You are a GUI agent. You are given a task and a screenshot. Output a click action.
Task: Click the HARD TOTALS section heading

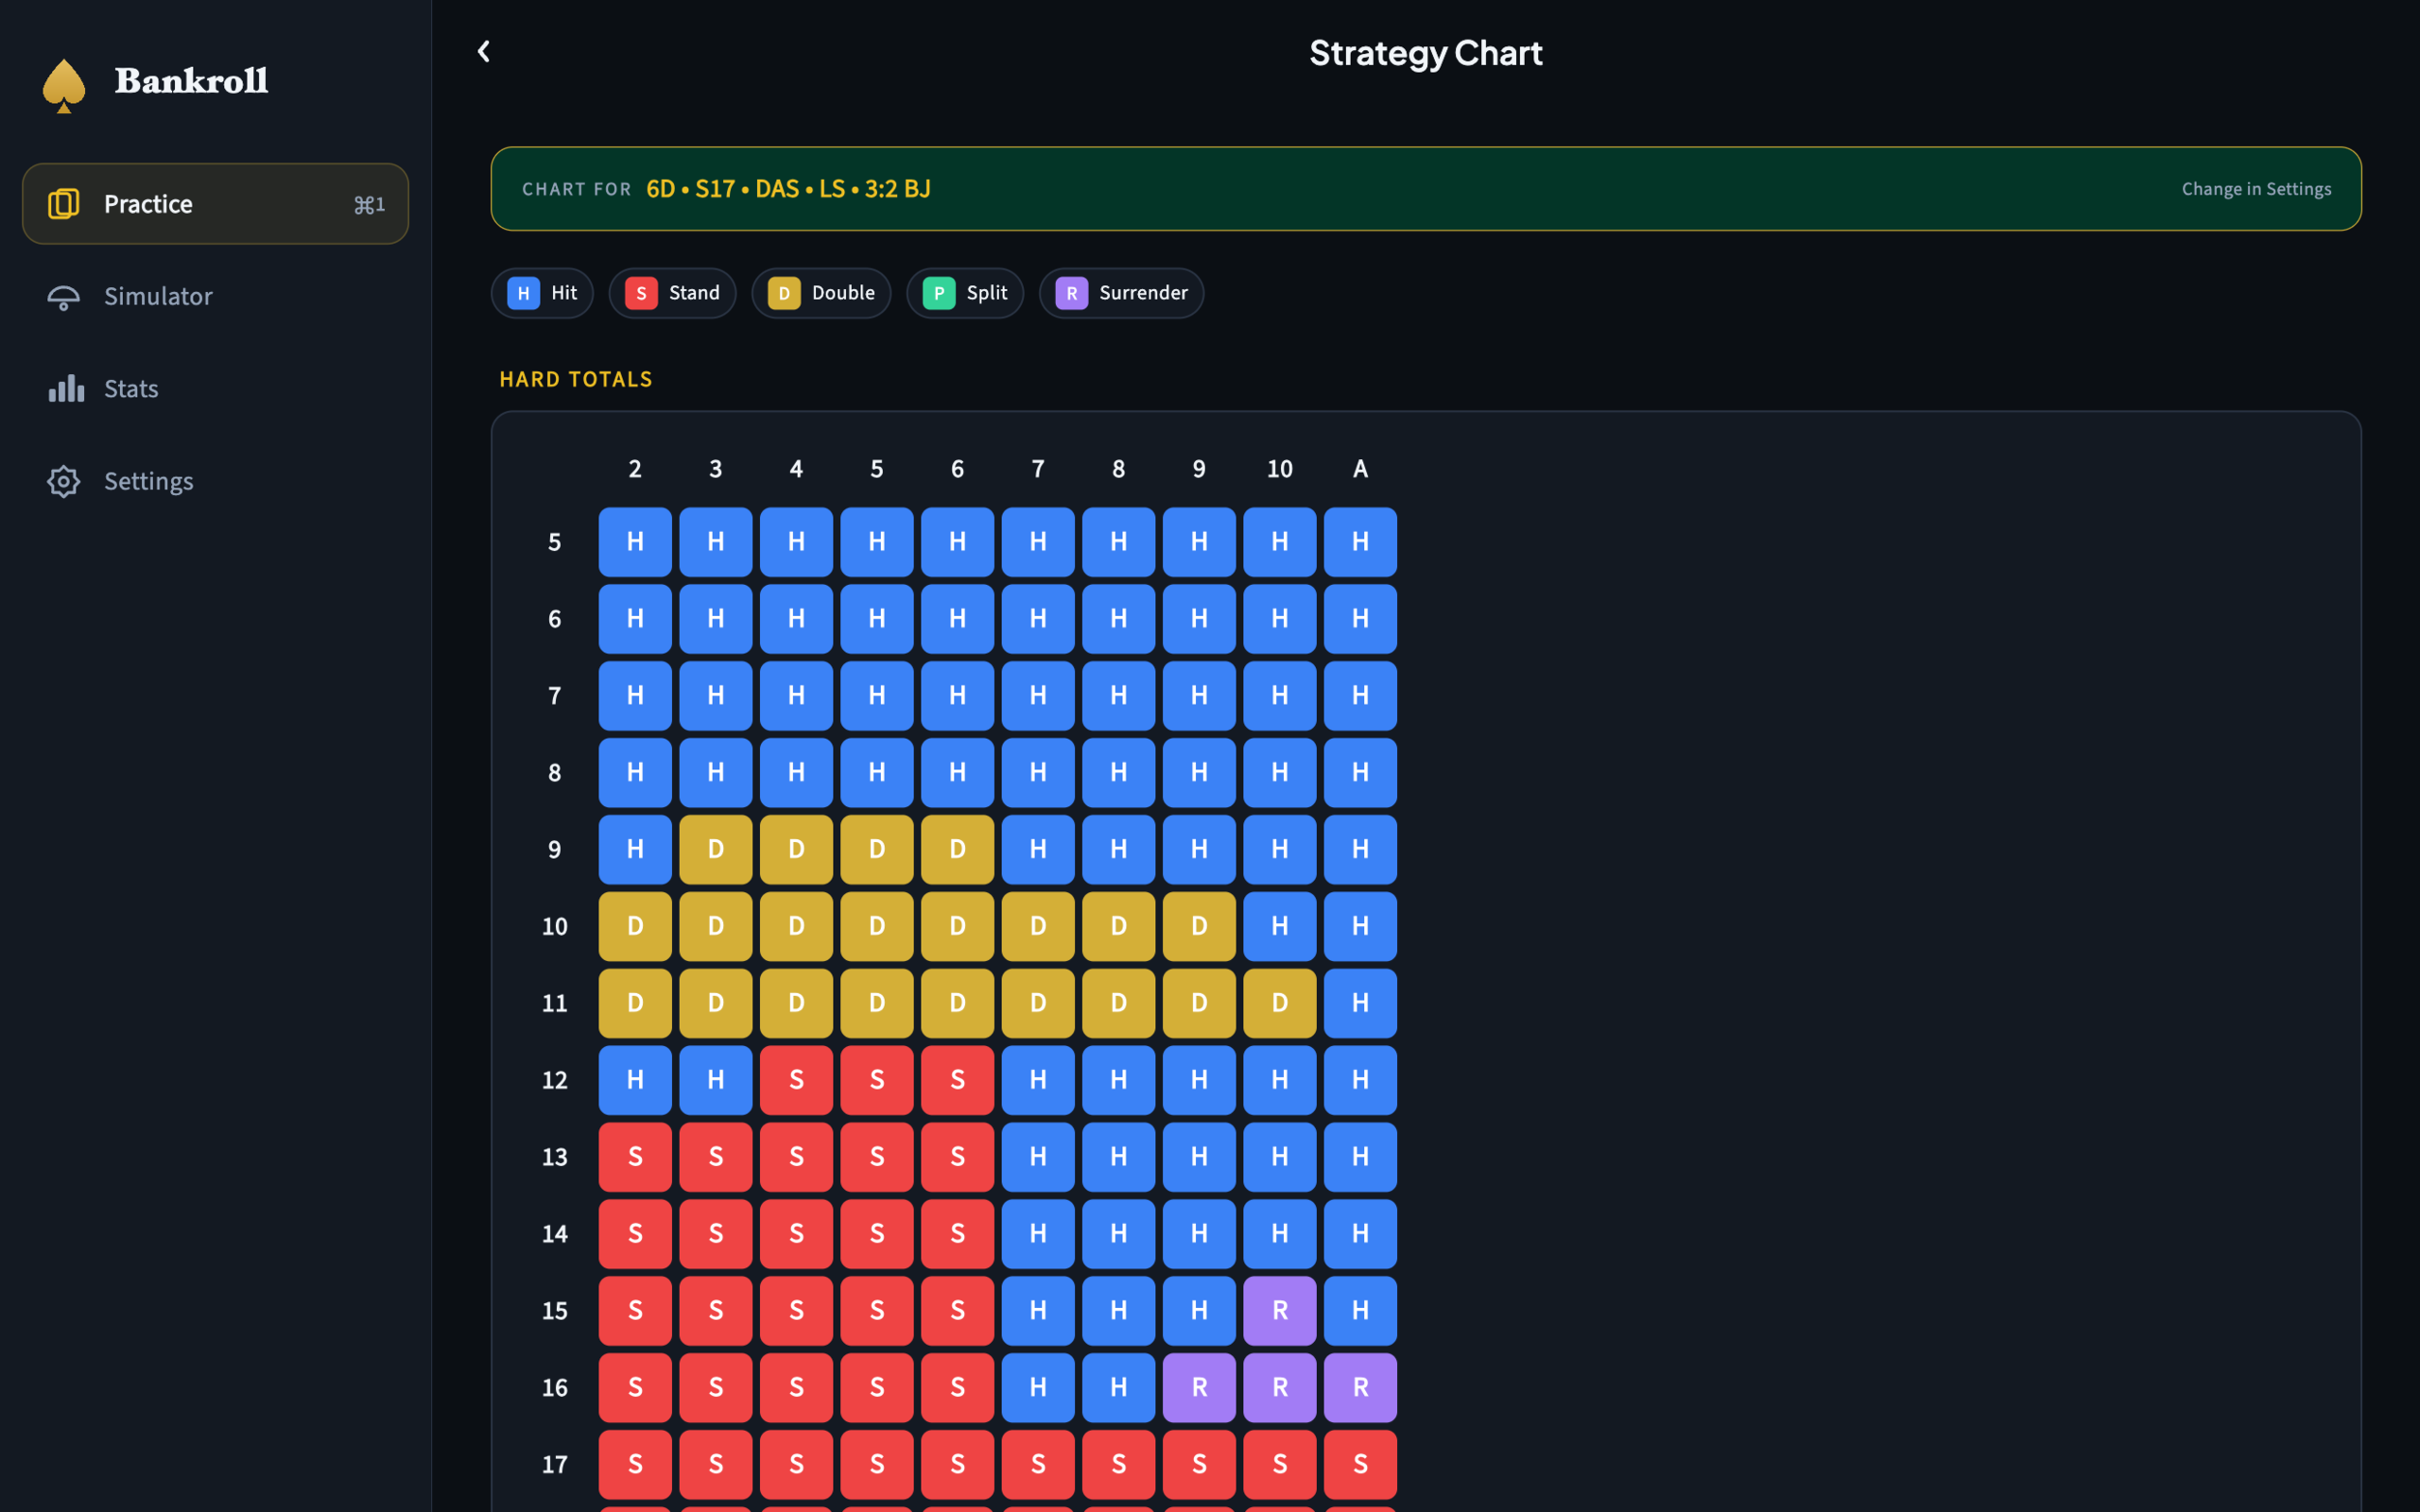(x=576, y=380)
